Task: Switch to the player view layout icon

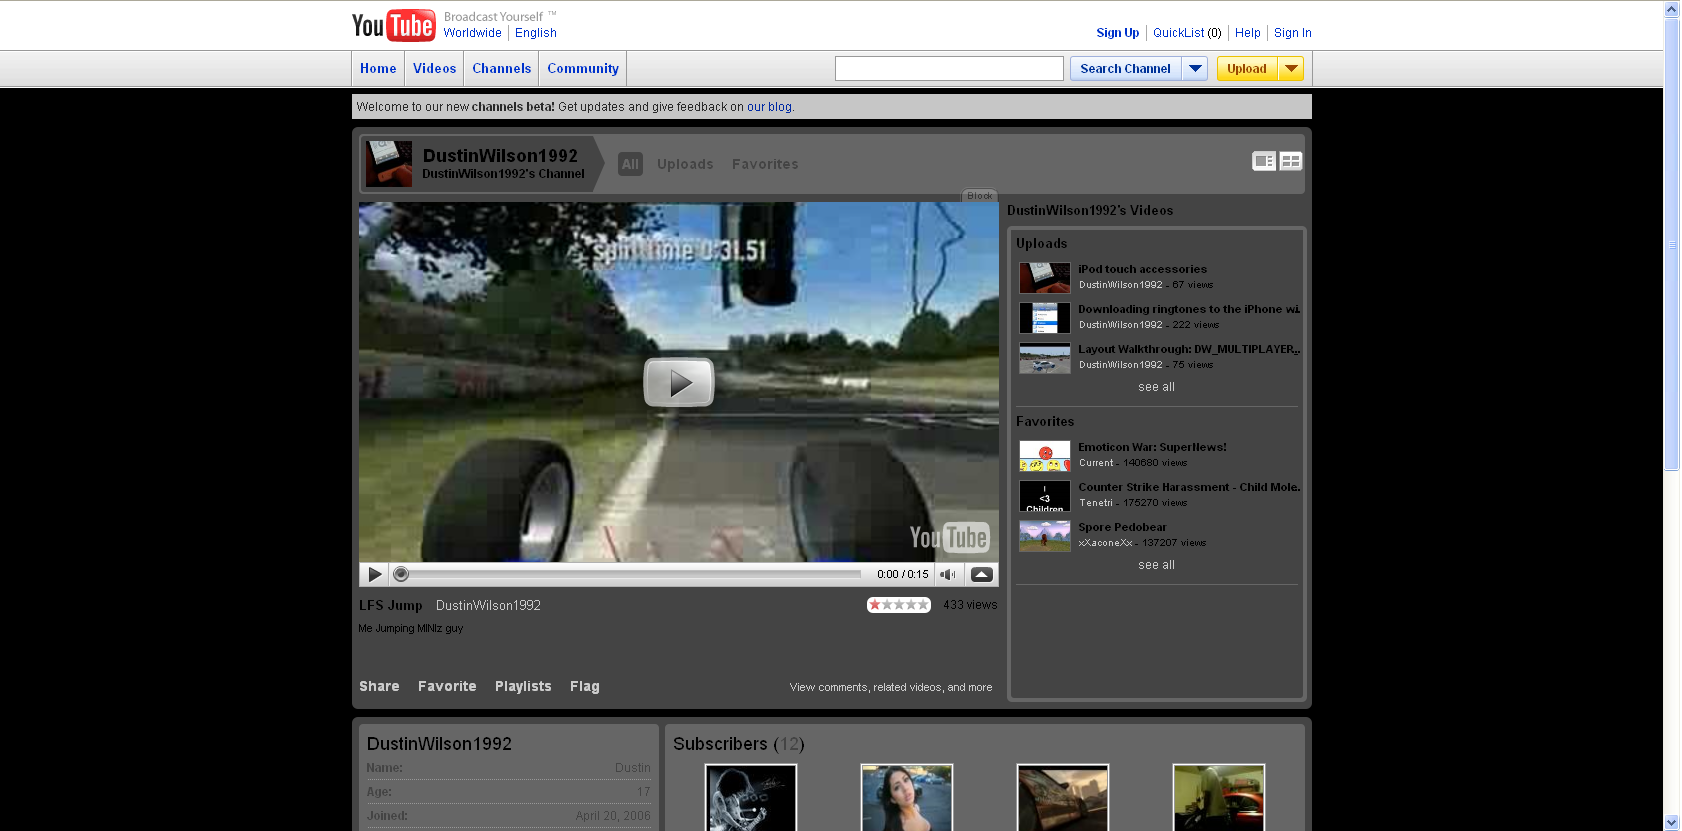Action: coord(1264,161)
